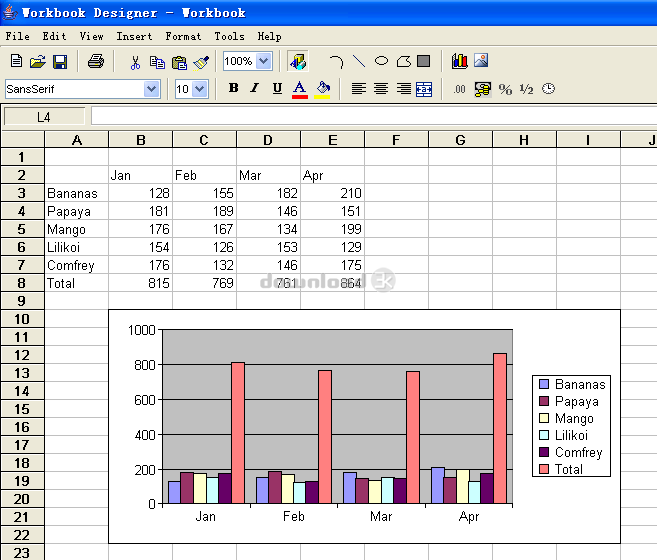The width and height of the screenshot is (657, 560).
Task: Select column E header
Action: tap(333, 140)
